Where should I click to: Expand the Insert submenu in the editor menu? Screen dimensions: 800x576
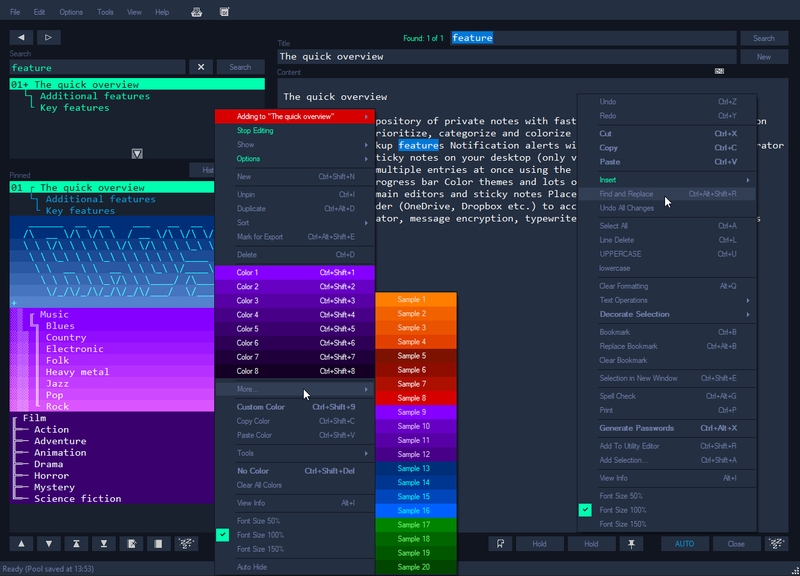point(667,180)
